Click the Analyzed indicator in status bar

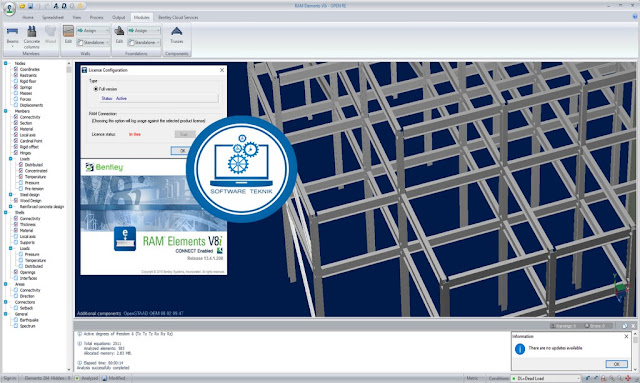[x=87, y=379]
